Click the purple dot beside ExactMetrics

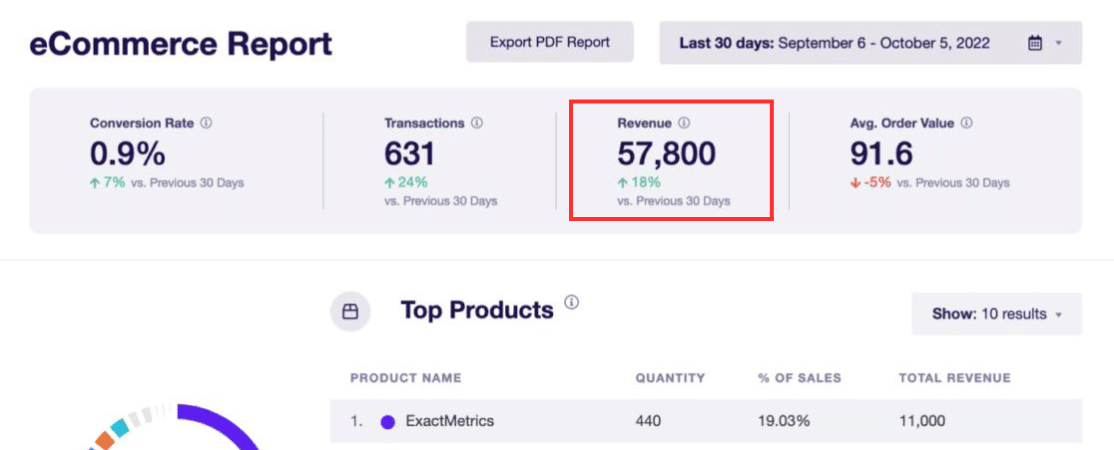388,422
